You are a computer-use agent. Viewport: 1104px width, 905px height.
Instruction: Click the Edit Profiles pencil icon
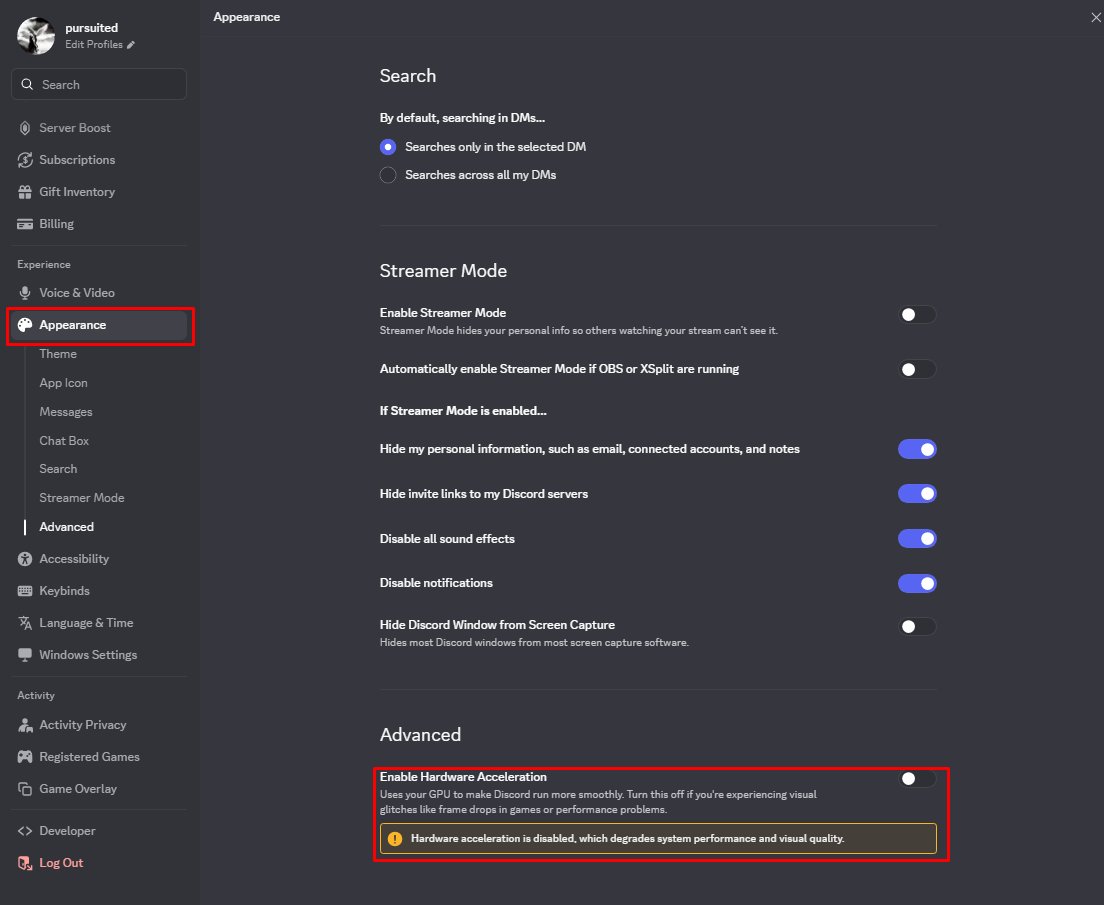click(x=130, y=44)
